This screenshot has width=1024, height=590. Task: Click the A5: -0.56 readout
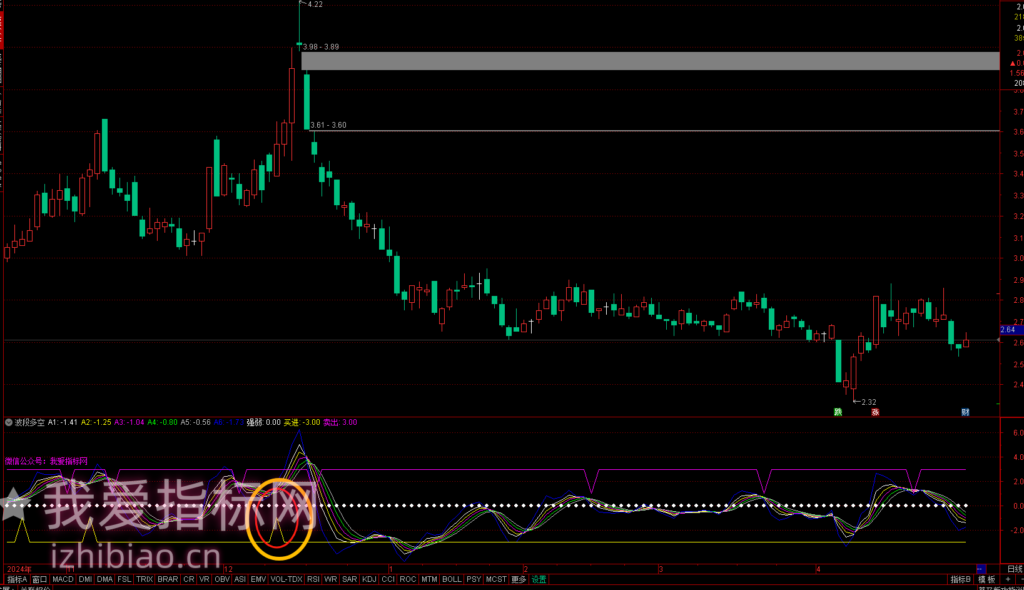click(x=195, y=422)
